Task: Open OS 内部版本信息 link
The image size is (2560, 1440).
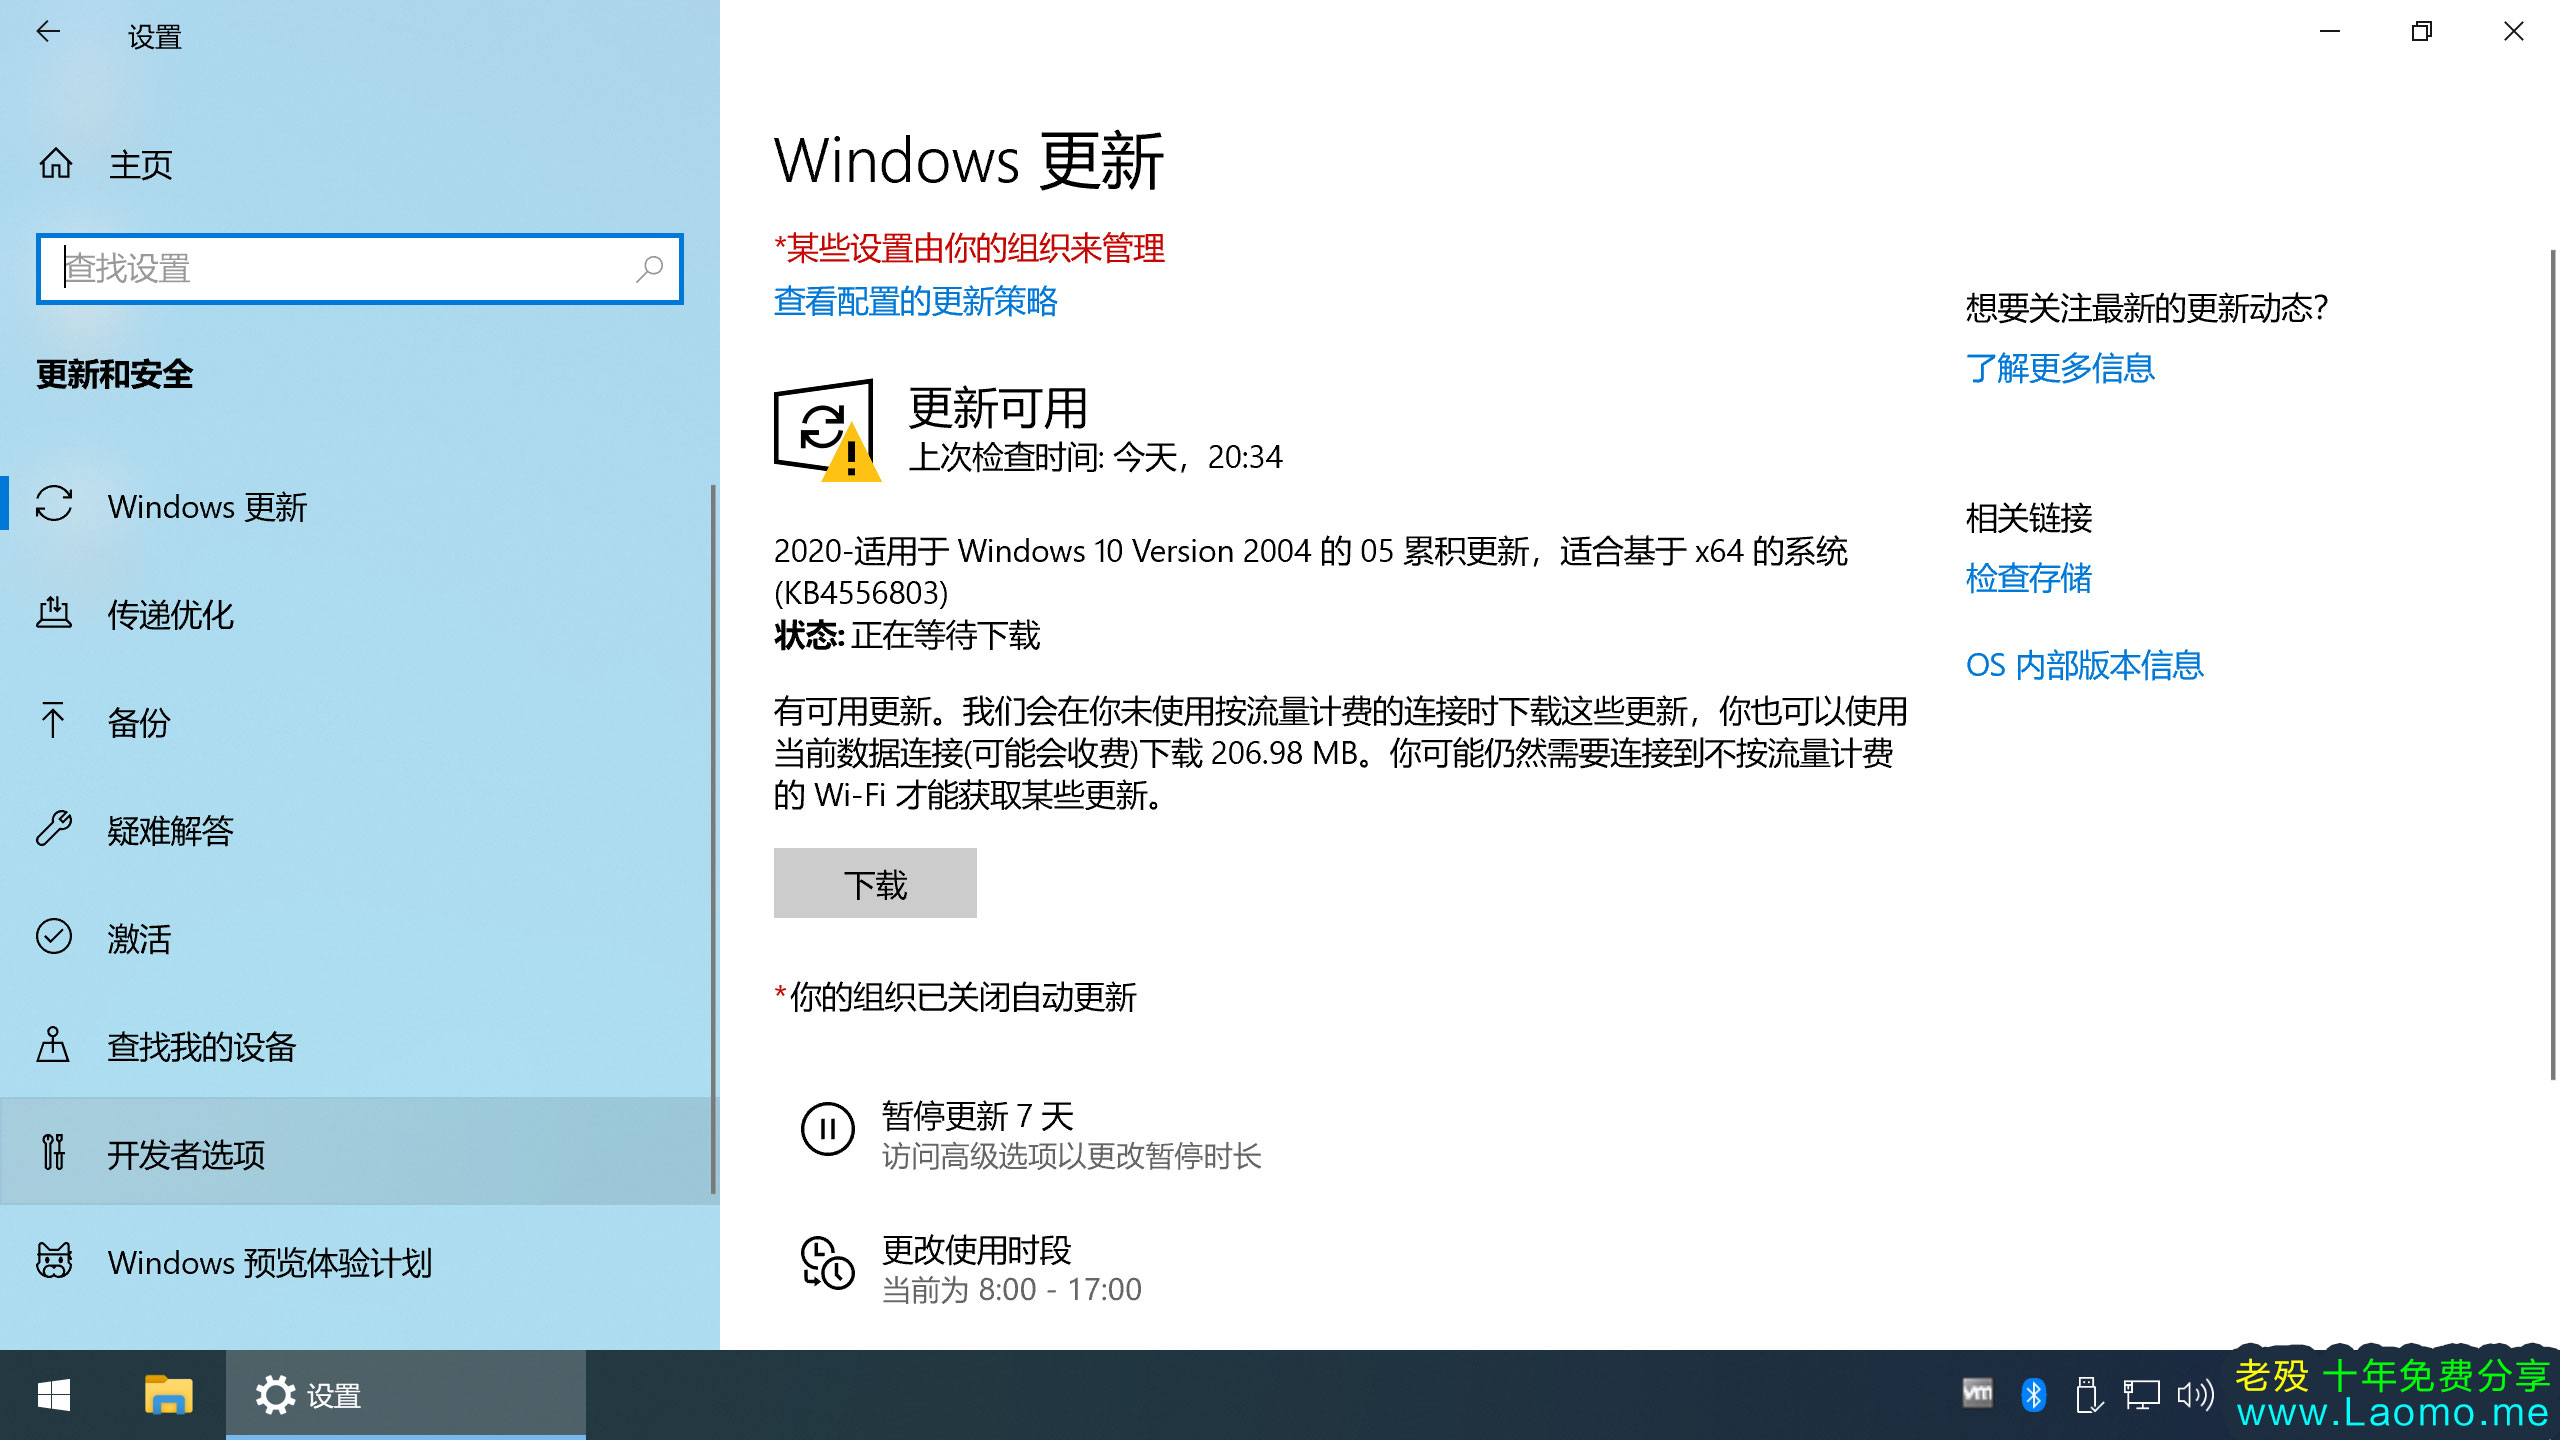Action: pos(2084,665)
